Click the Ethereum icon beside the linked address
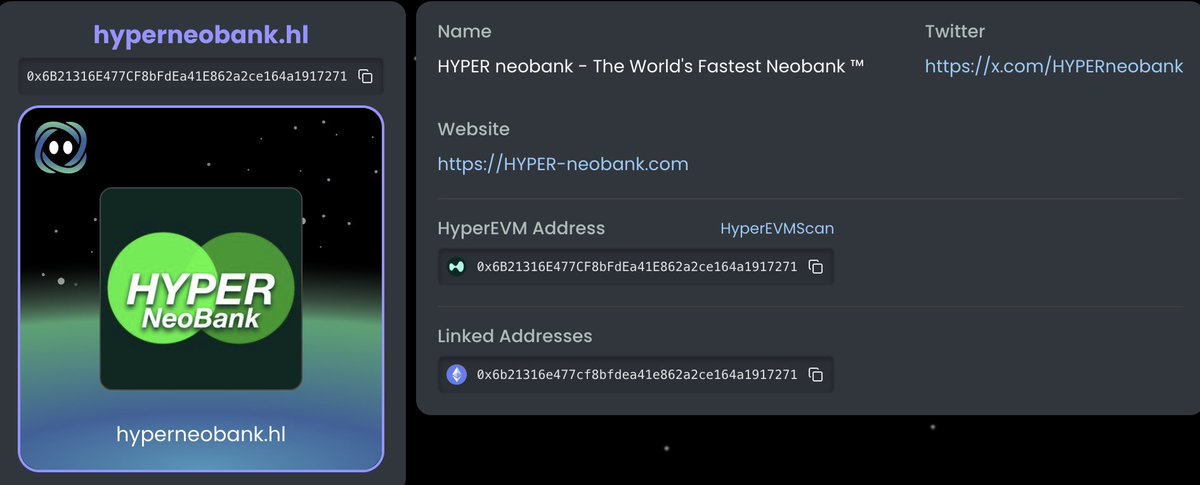1200x485 pixels. (456, 375)
